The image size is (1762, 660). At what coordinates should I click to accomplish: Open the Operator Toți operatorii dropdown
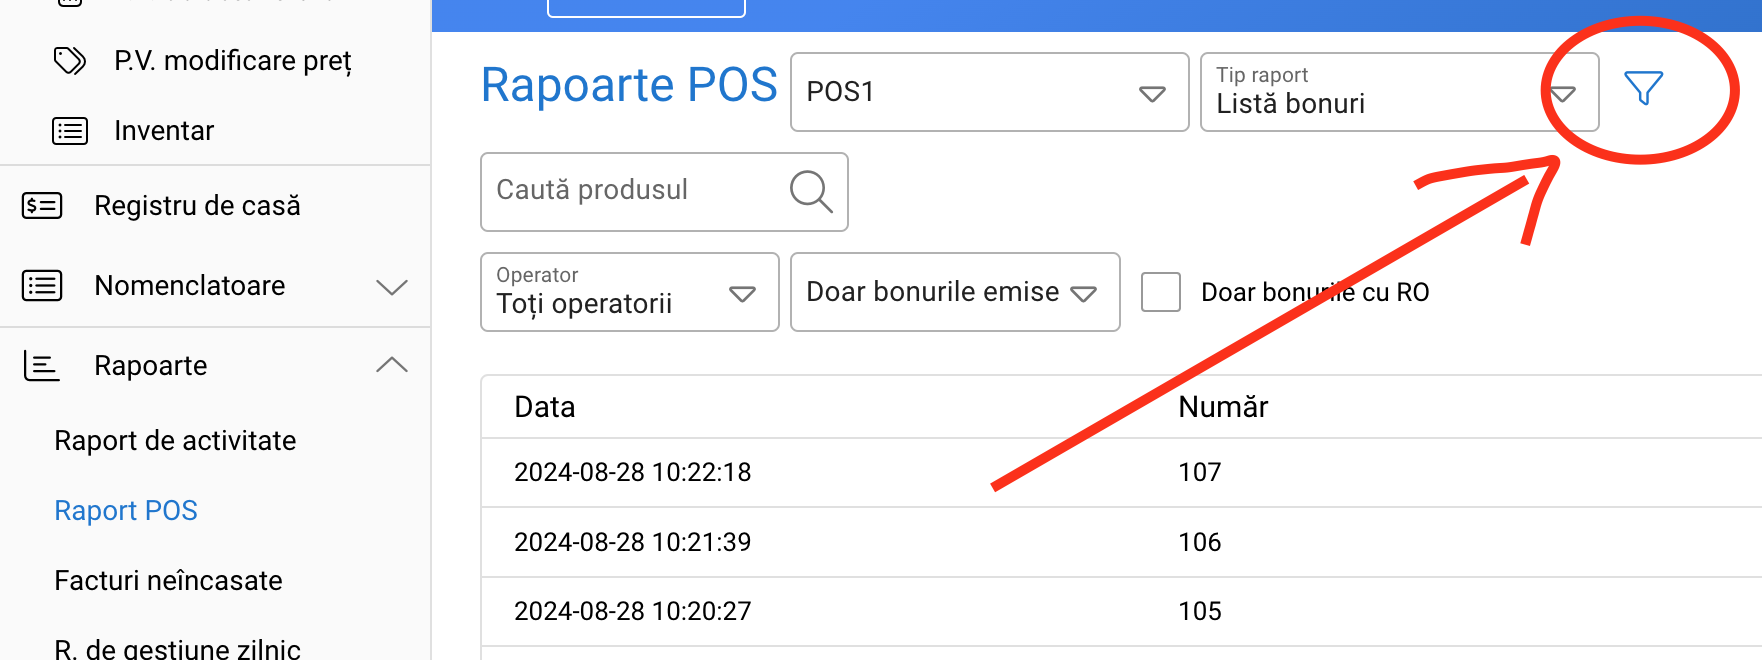(630, 292)
